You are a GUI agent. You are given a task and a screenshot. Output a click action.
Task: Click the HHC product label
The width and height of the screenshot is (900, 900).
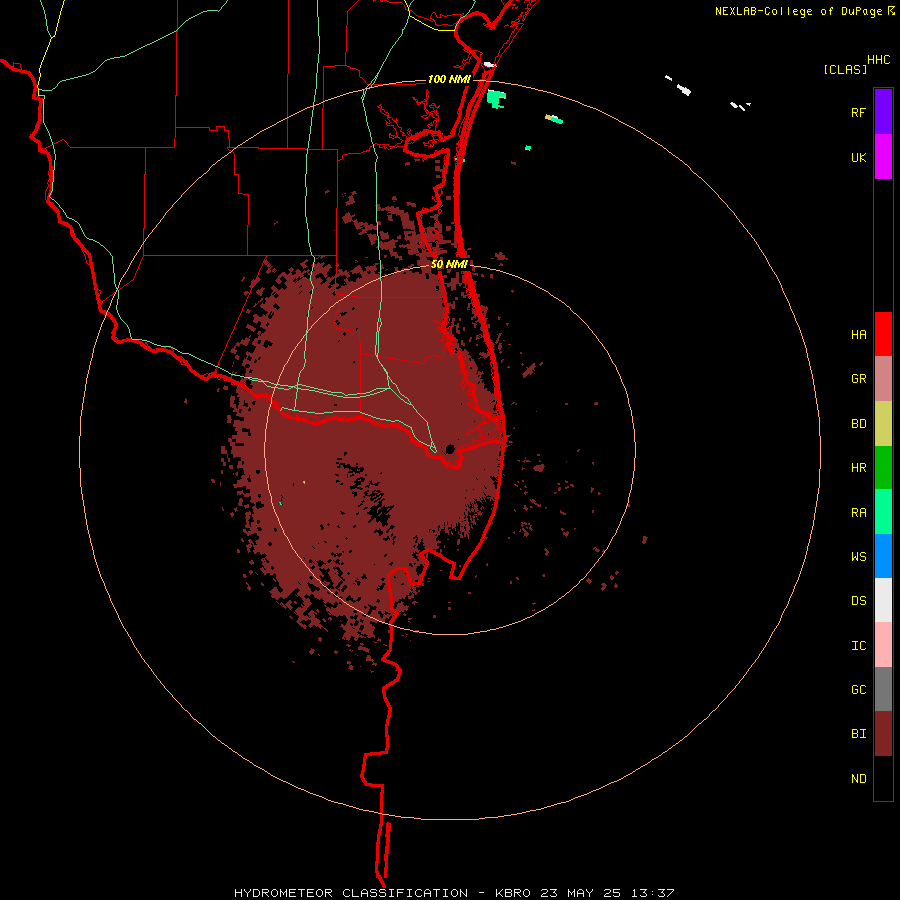pyautogui.click(x=878, y=60)
